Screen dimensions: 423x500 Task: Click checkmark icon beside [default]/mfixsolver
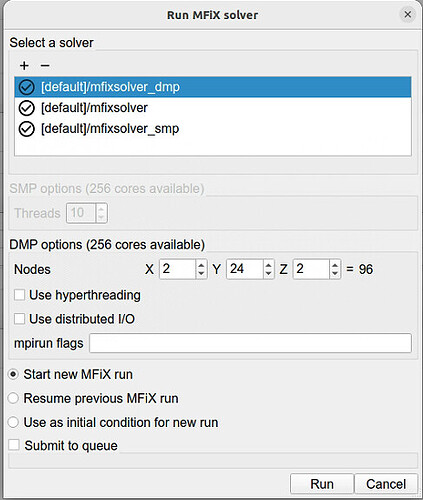pyautogui.click(x=27, y=108)
